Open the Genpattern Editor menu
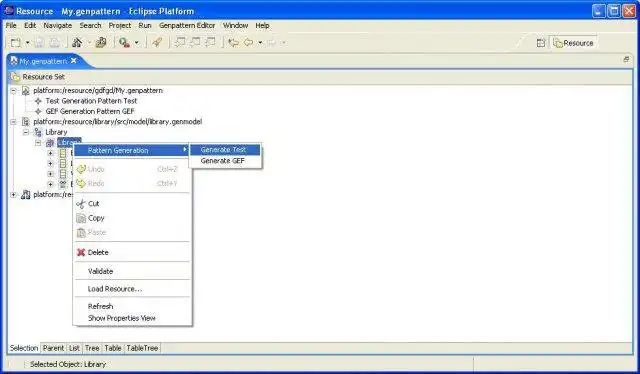The height and width of the screenshot is (374, 640). 187,25
